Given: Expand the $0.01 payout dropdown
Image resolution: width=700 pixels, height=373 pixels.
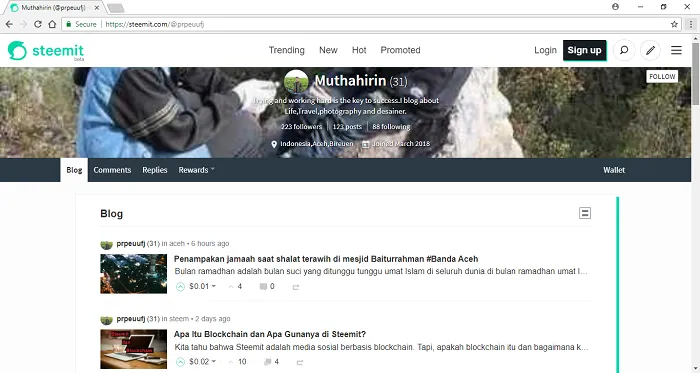Looking at the screenshot, I should (x=203, y=286).
